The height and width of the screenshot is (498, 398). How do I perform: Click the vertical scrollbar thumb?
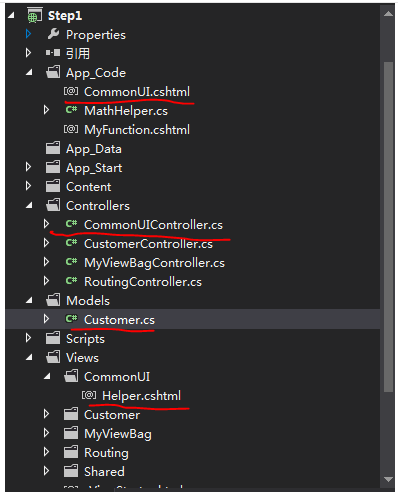[x=388, y=227]
